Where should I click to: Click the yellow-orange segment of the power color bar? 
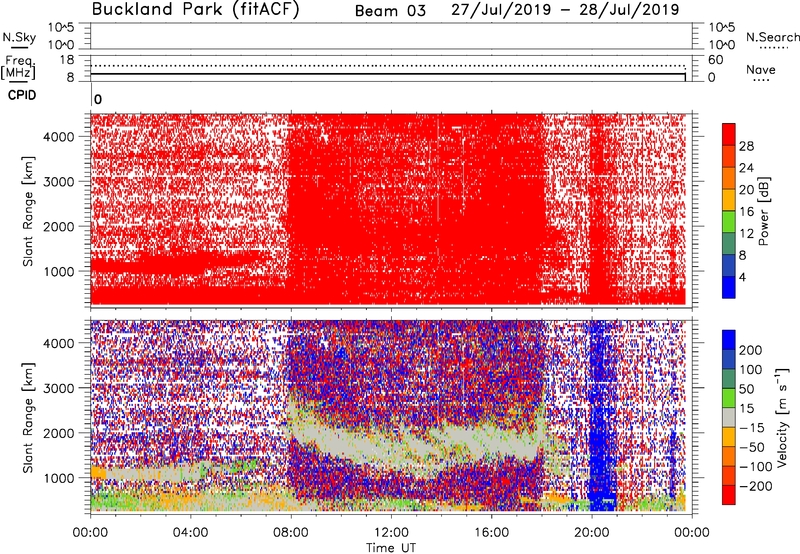[729, 199]
